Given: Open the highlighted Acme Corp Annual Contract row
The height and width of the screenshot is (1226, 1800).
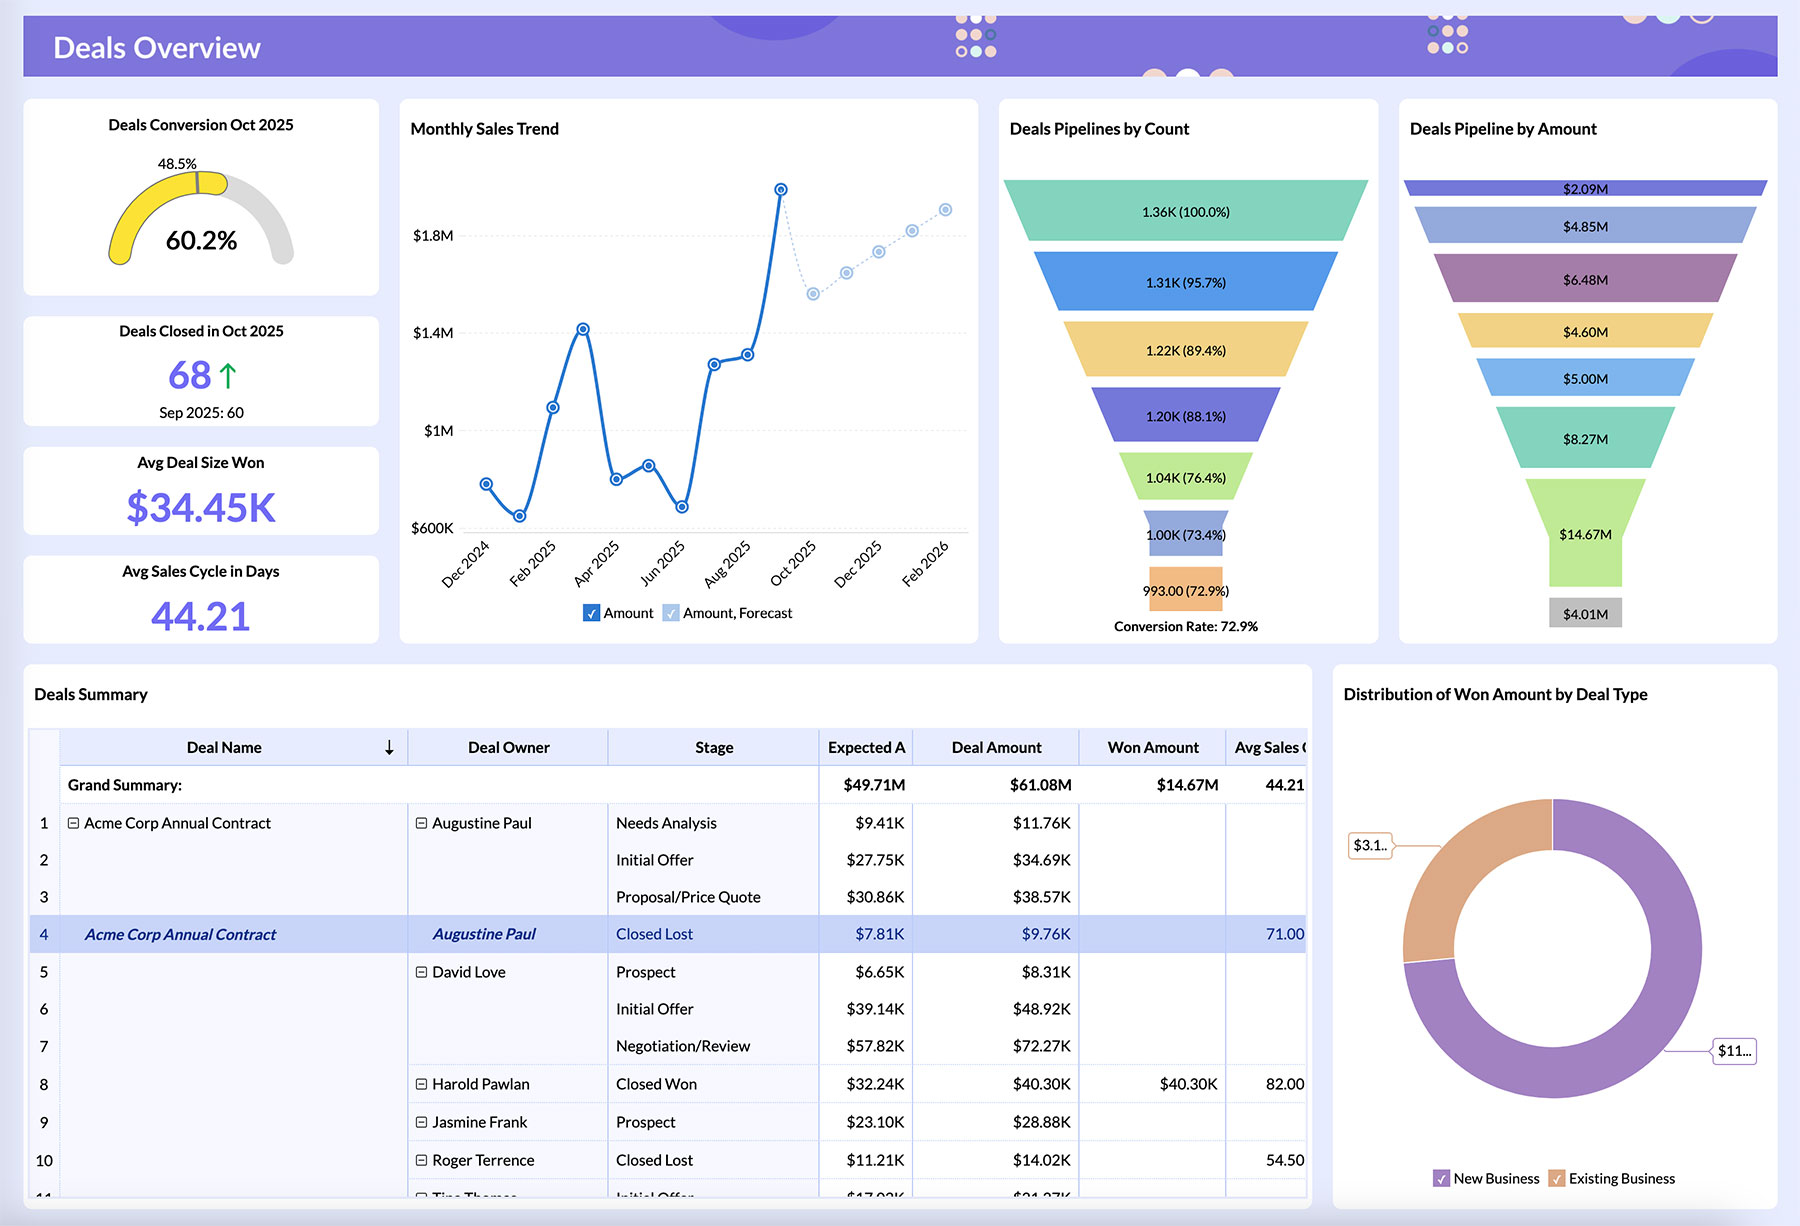Looking at the screenshot, I should pos(181,933).
